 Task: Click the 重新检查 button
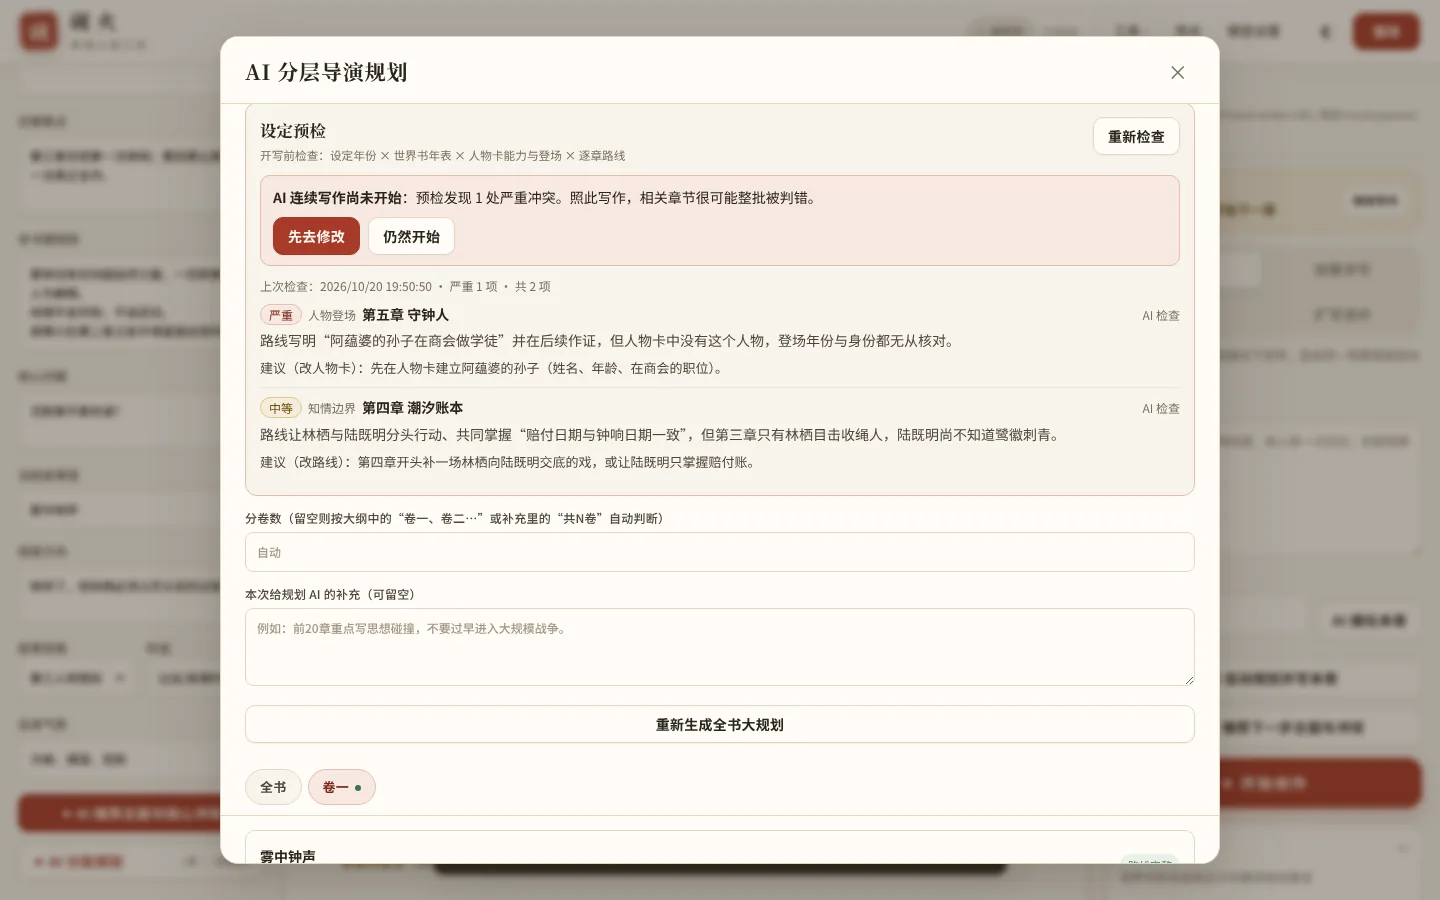click(1136, 137)
